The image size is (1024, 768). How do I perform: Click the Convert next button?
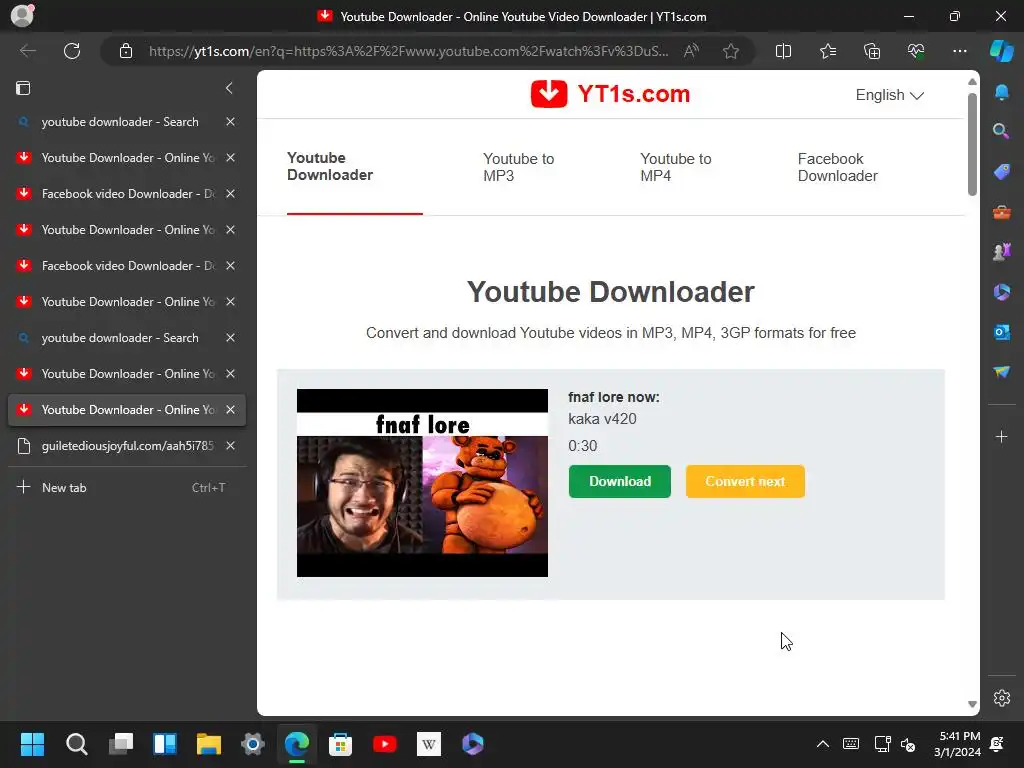pyautogui.click(x=745, y=481)
